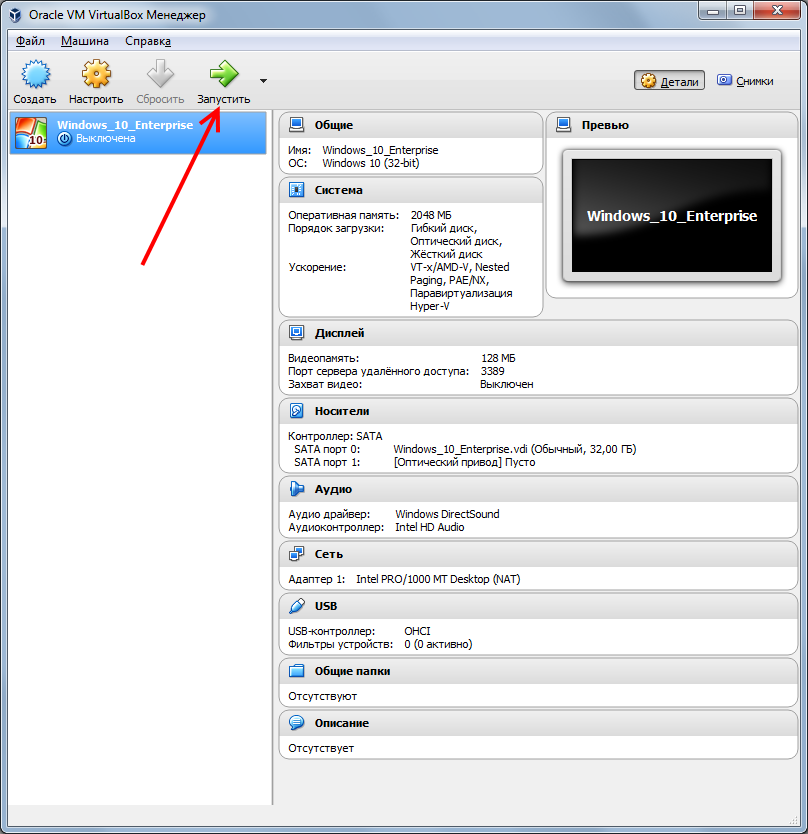Click the Носители section disk icon
Image resolution: width=808 pixels, height=834 pixels.
tap(296, 411)
